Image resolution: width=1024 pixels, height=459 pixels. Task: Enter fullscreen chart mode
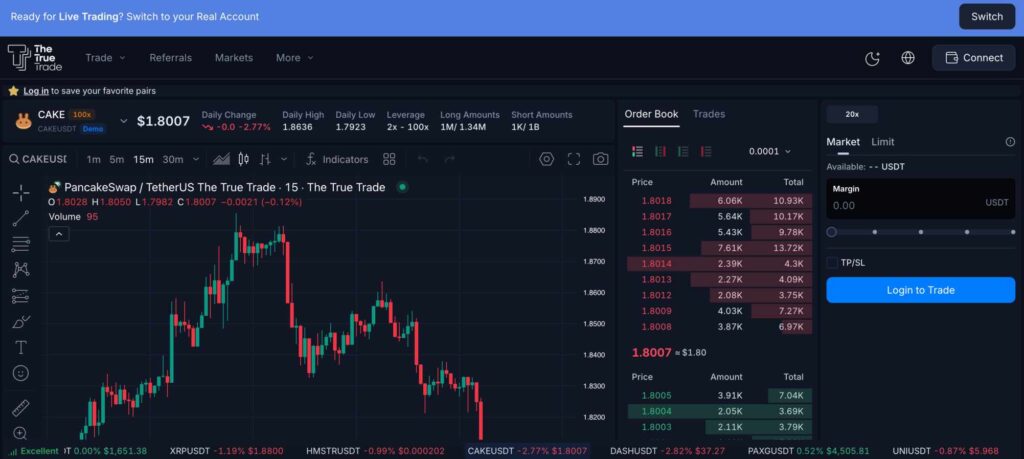[574, 159]
